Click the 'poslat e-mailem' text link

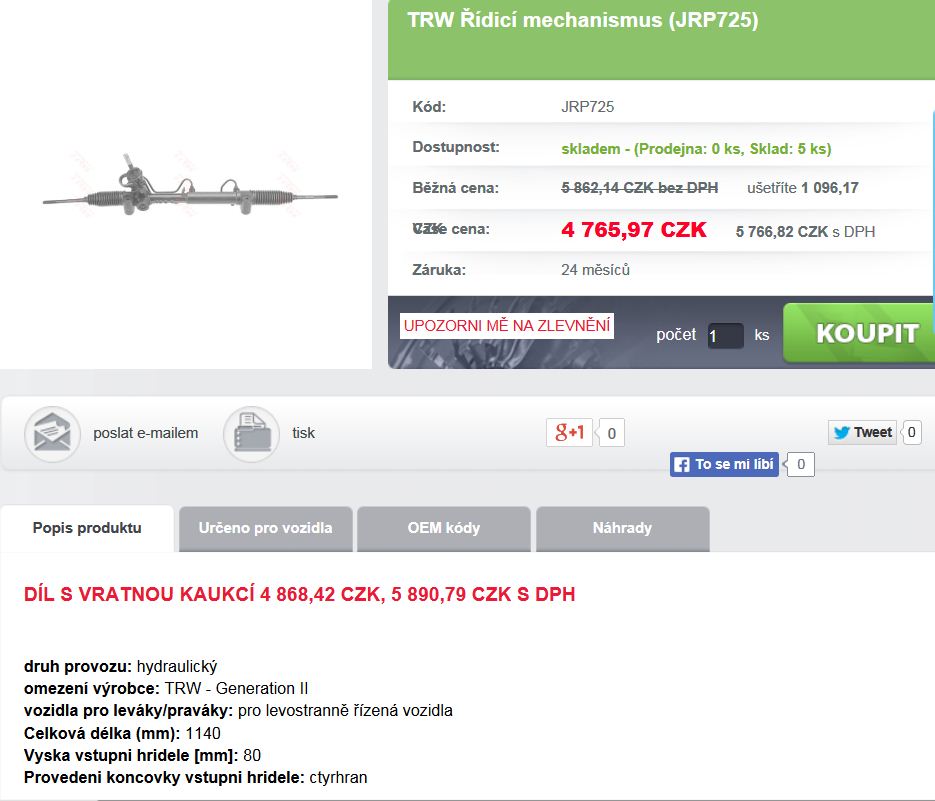coord(145,433)
